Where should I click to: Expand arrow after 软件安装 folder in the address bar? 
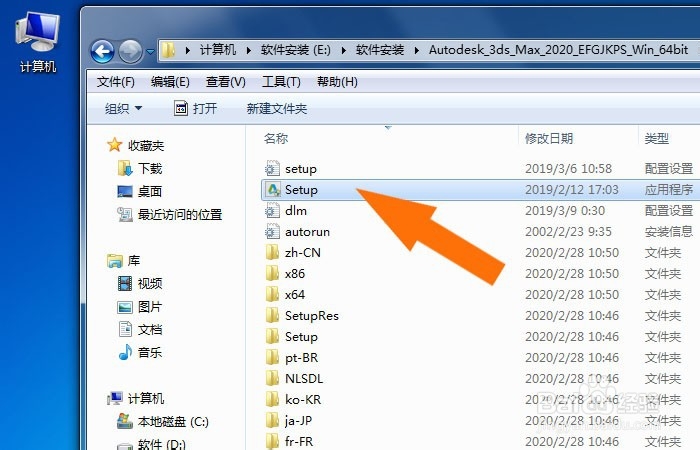pyautogui.click(x=417, y=50)
